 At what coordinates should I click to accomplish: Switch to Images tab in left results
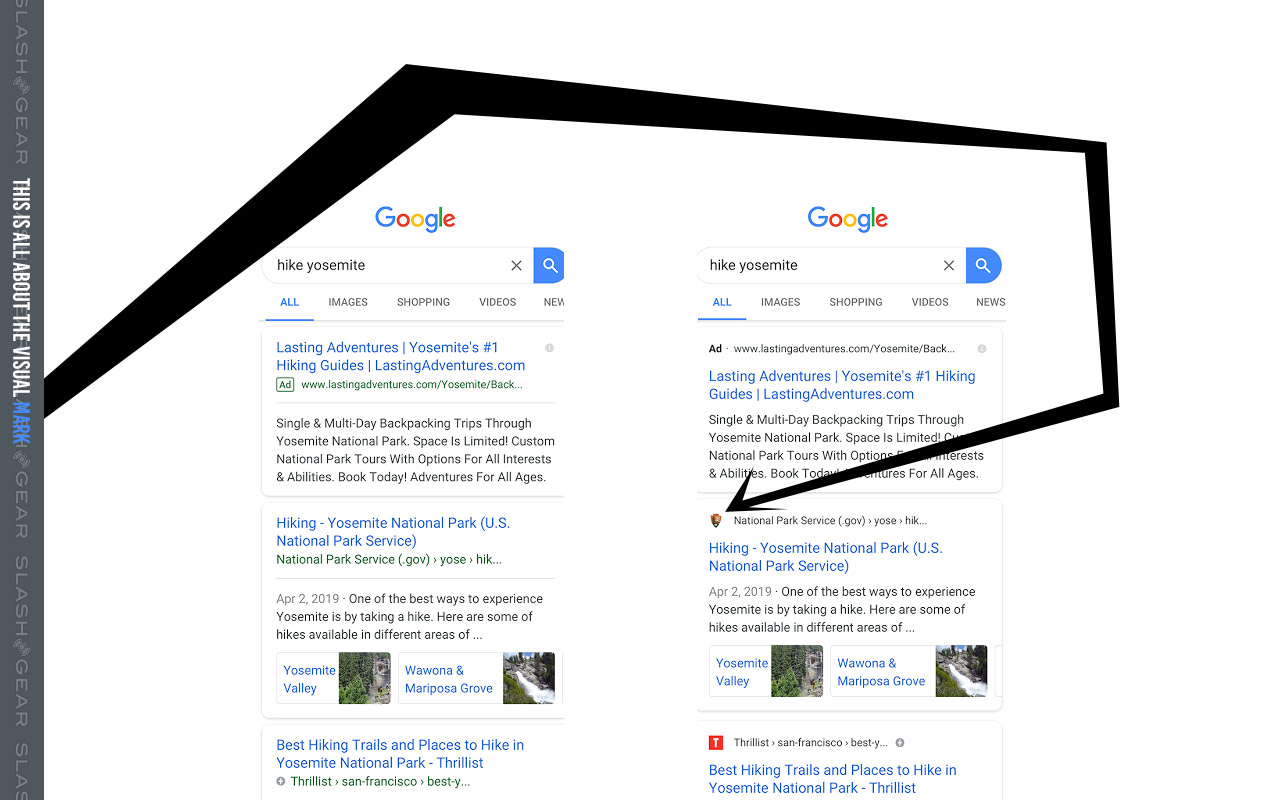click(348, 302)
